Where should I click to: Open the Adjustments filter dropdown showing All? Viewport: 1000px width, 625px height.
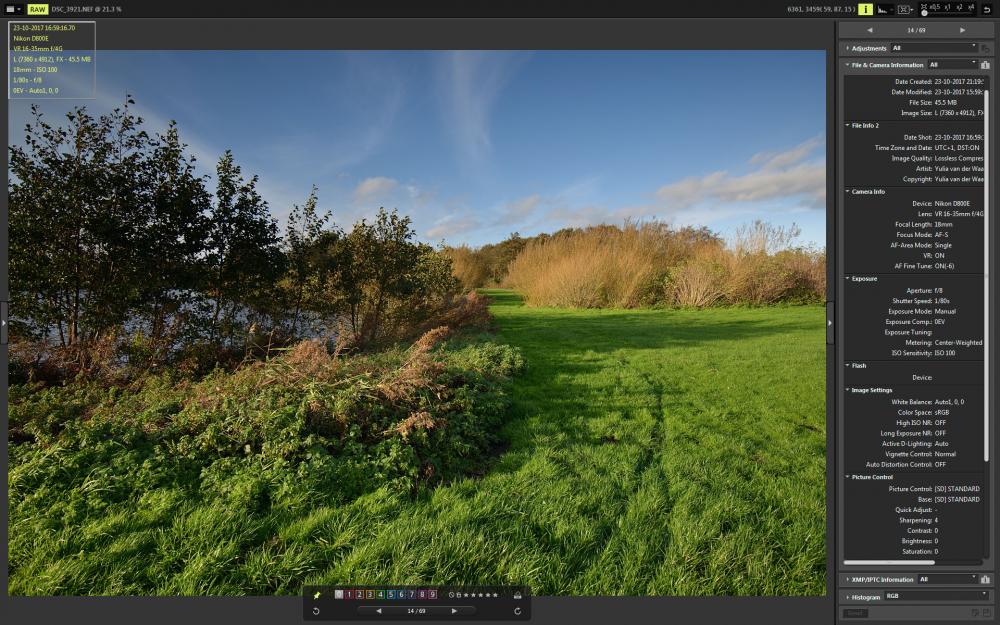pos(934,48)
